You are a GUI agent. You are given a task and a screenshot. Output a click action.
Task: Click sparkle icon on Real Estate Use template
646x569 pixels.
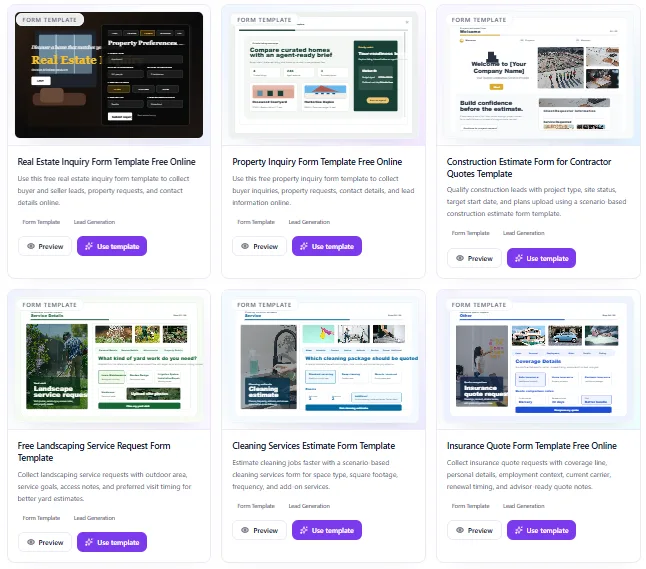(x=89, y=246)
